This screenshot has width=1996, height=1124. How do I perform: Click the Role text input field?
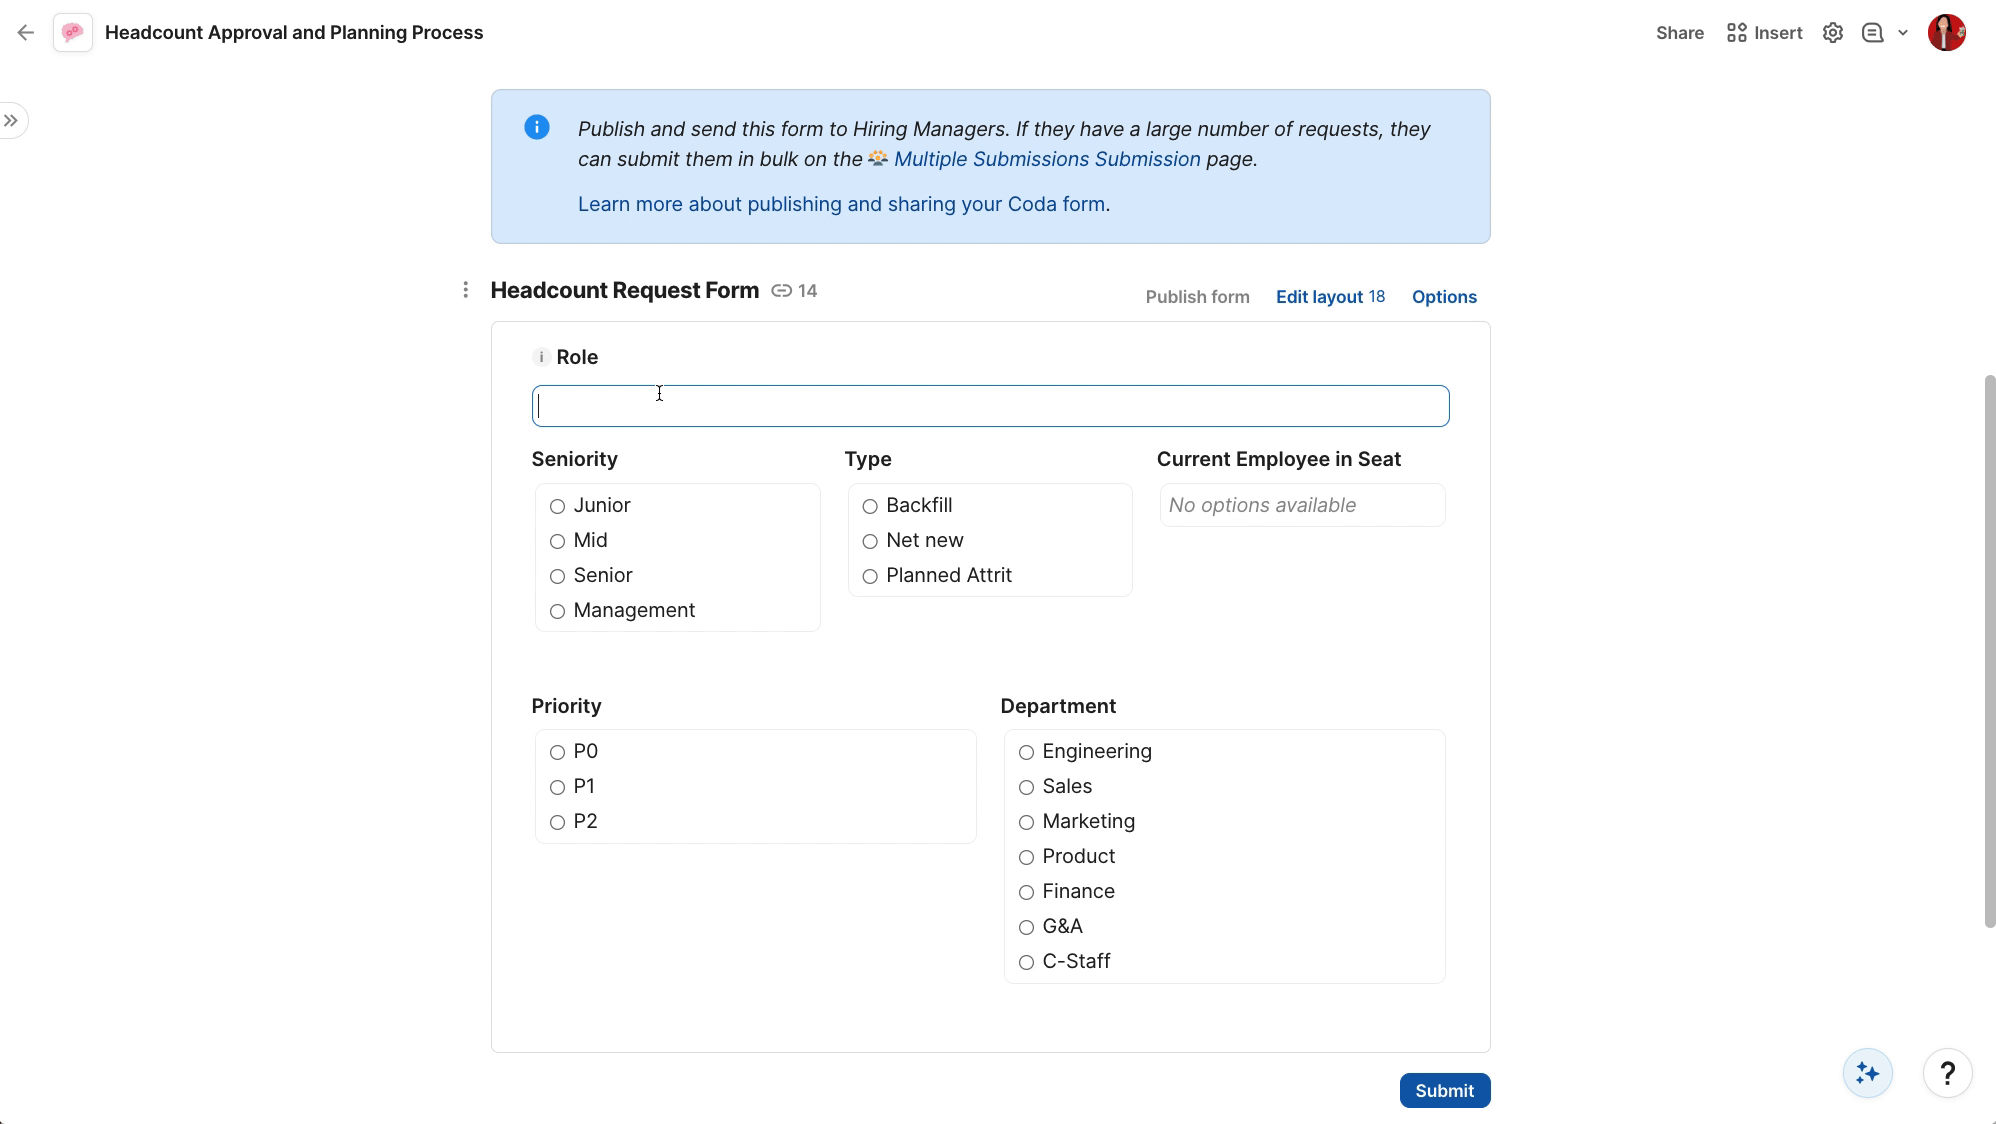[x=990, y=406]
